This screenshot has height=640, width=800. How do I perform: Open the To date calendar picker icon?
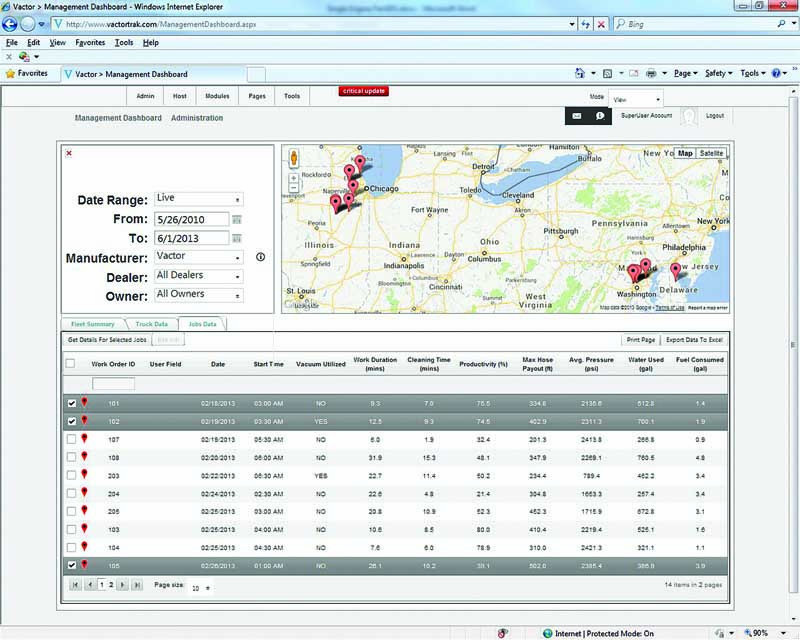(x=237, y=238)
